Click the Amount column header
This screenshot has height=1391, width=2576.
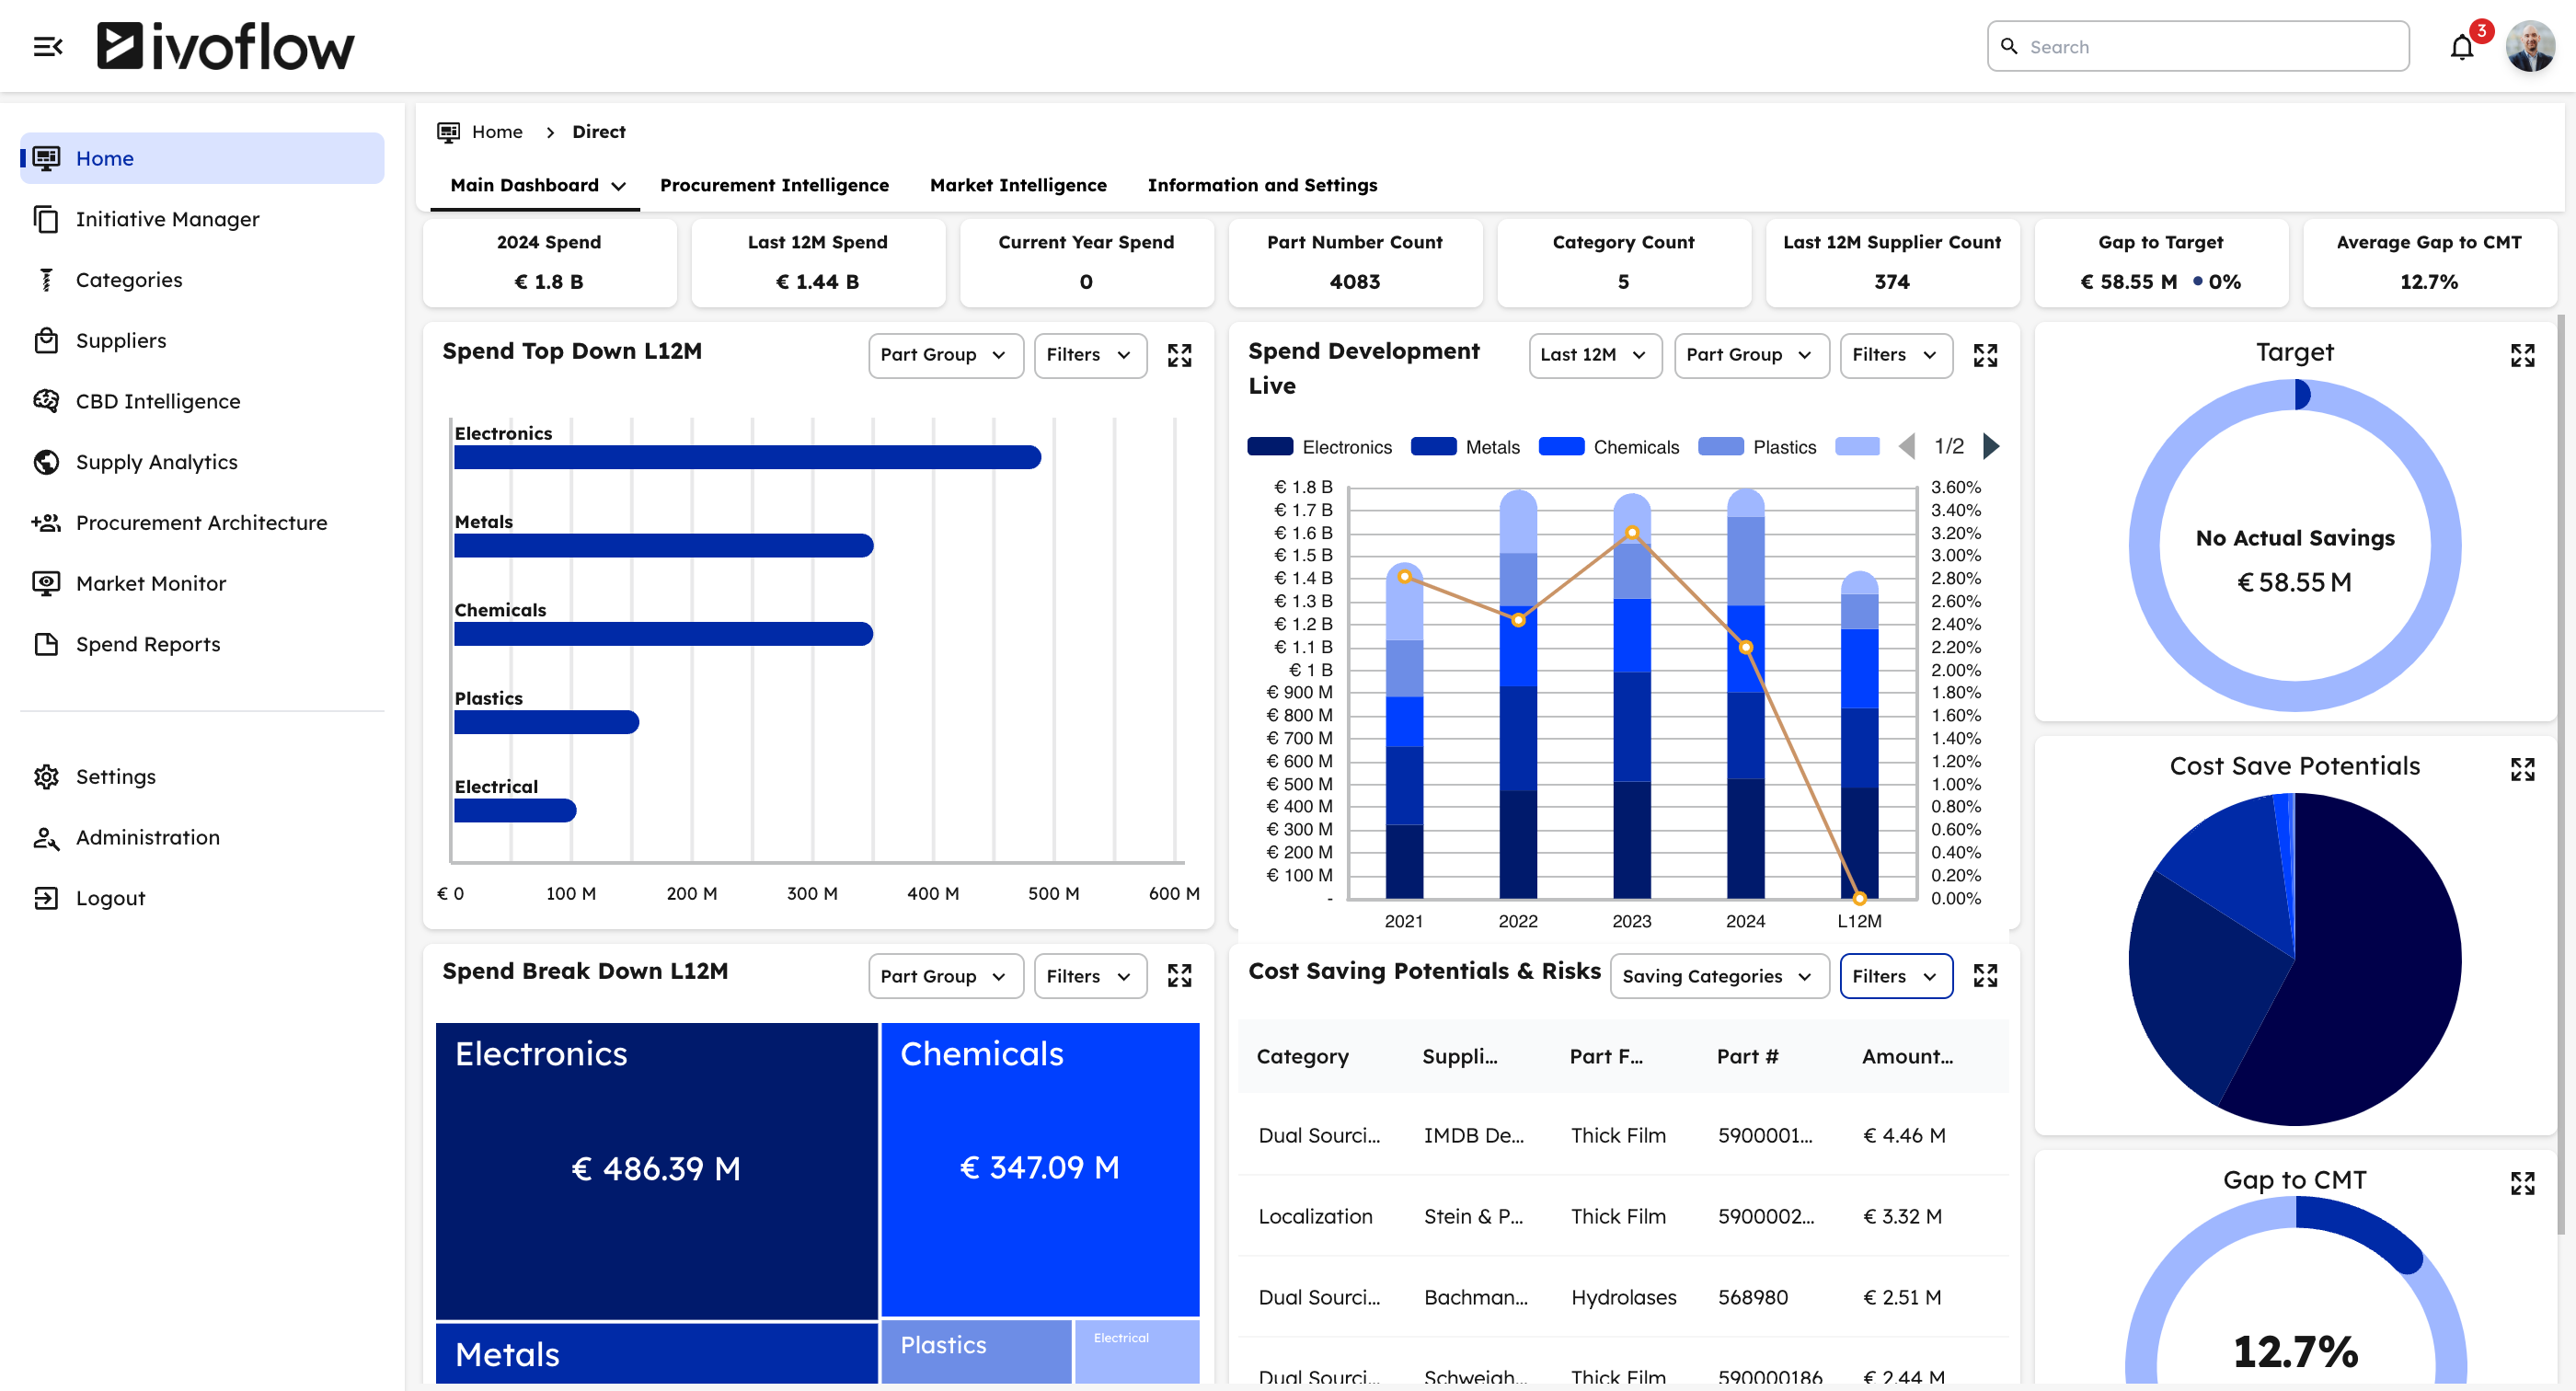click(x=1906, y=1056)
